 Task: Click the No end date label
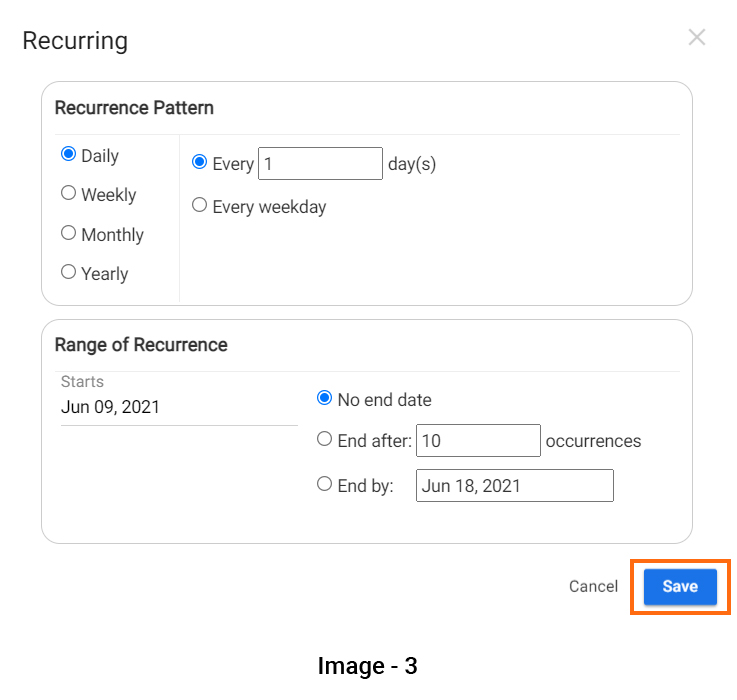(x=384, y=400)
